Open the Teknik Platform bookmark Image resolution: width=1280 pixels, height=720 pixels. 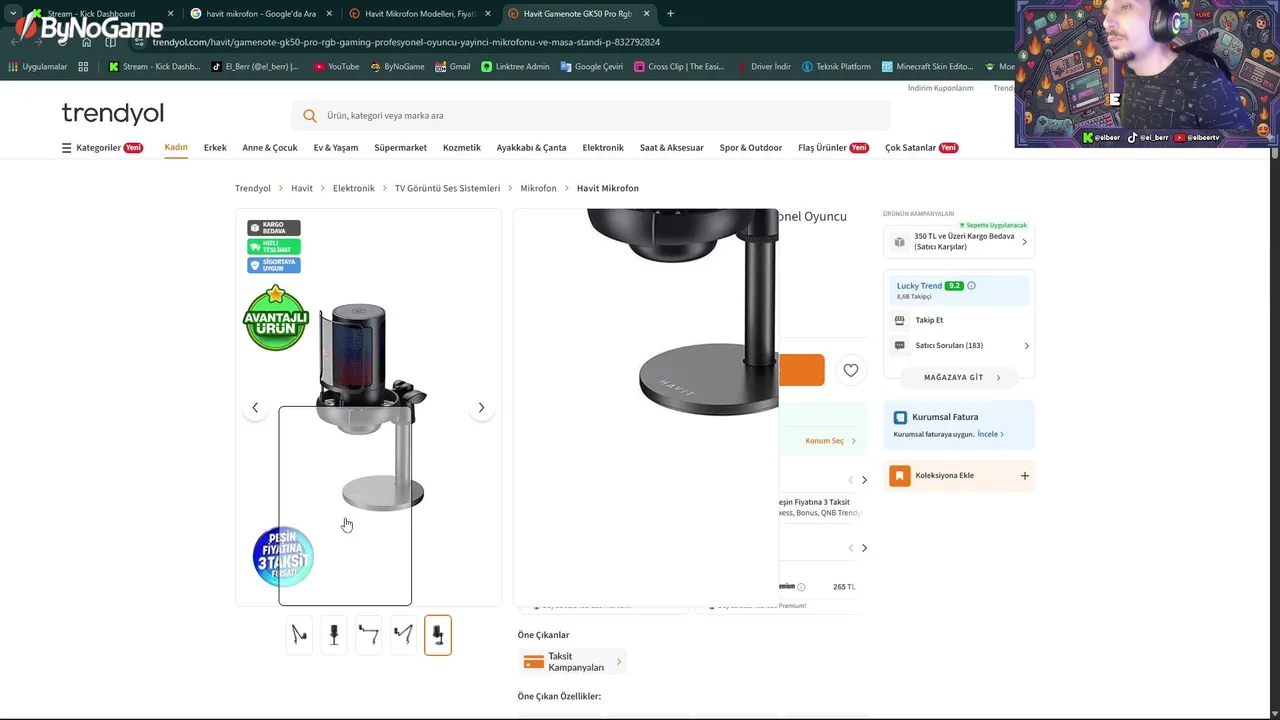[836, 67]
